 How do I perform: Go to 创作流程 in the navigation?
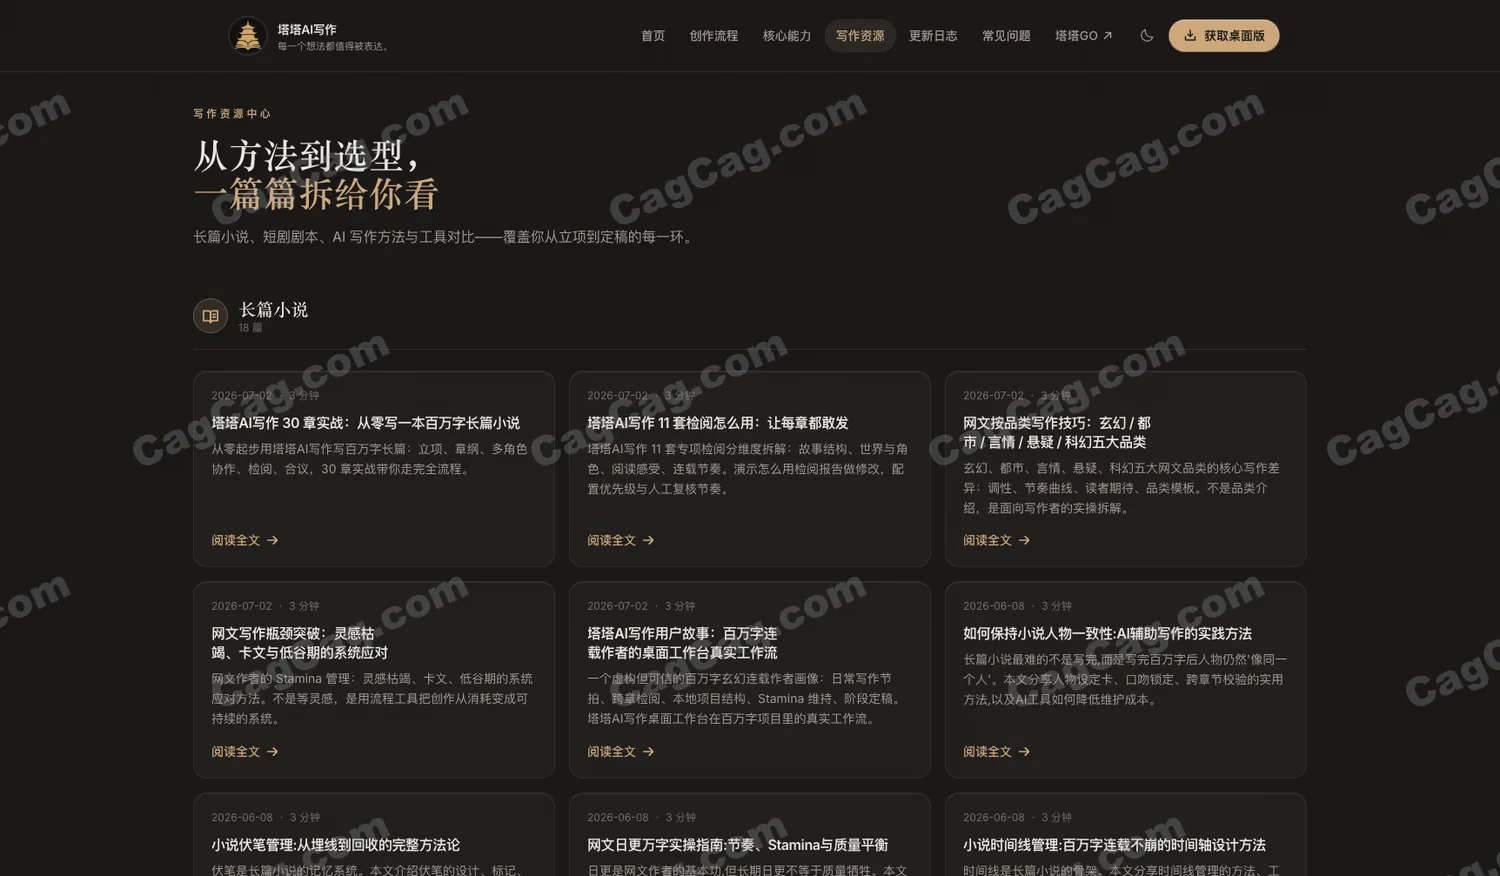(x=714, y=36)
